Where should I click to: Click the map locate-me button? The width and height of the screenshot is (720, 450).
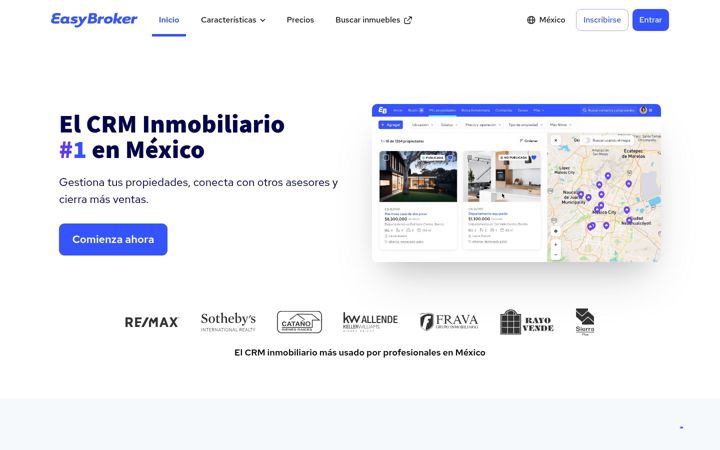[x=556, y=231]
